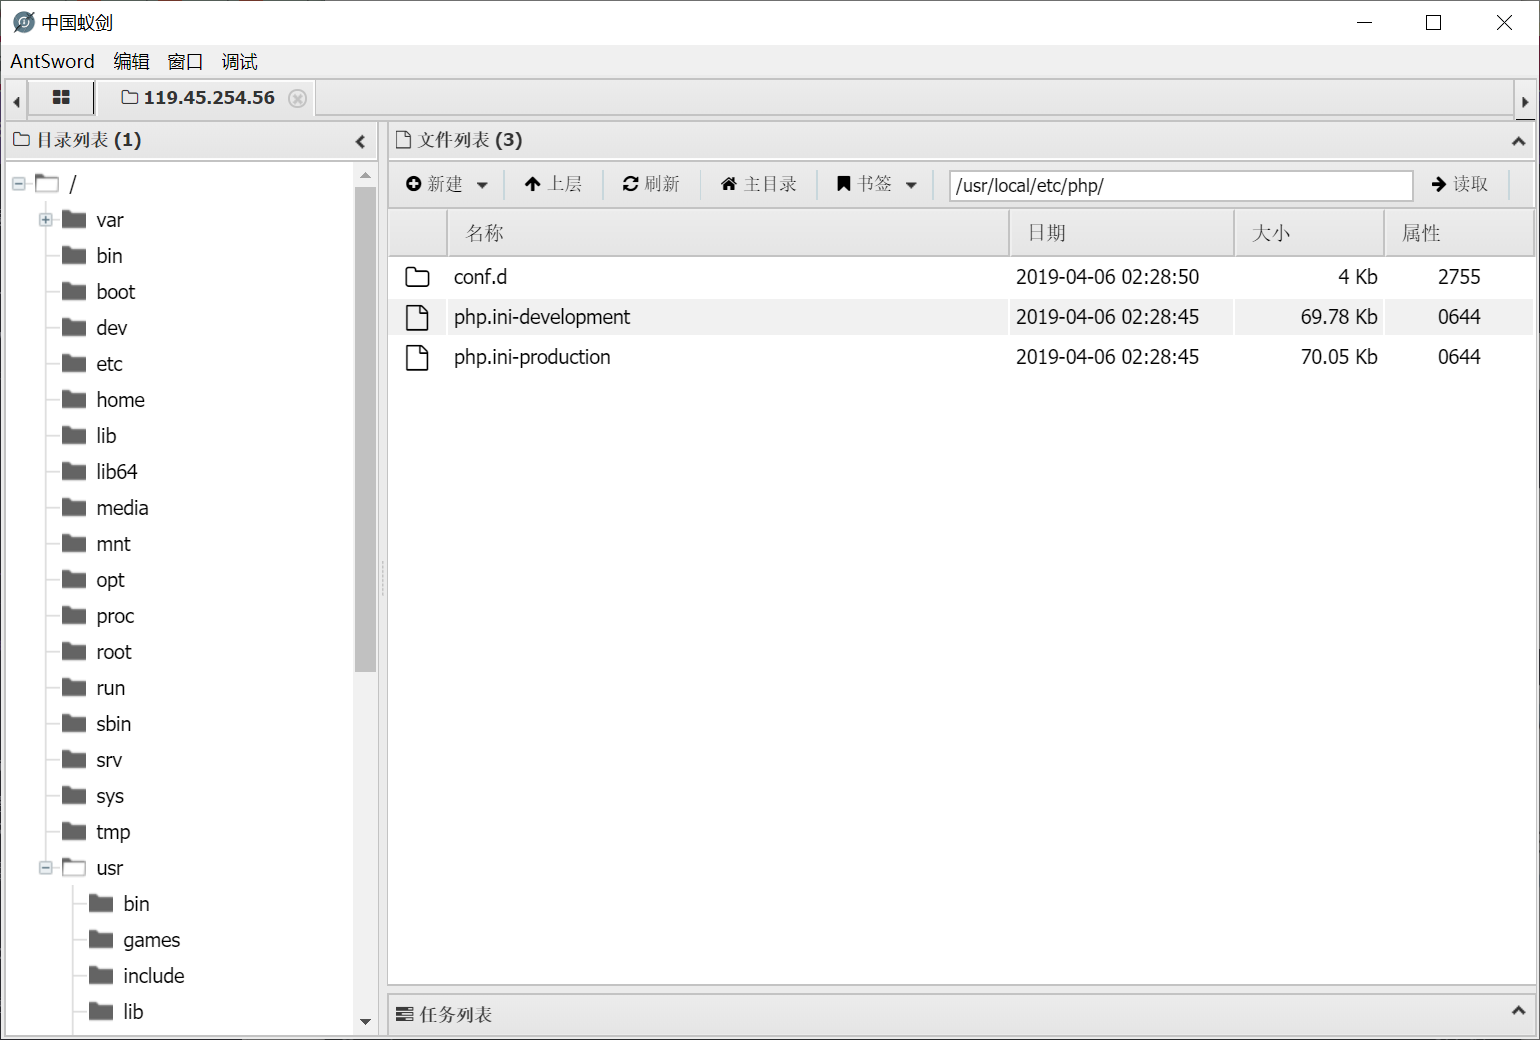Switch to the 119.45.254.56 tab
This screenshot has height=1040, width=1540.
point(209,97)
